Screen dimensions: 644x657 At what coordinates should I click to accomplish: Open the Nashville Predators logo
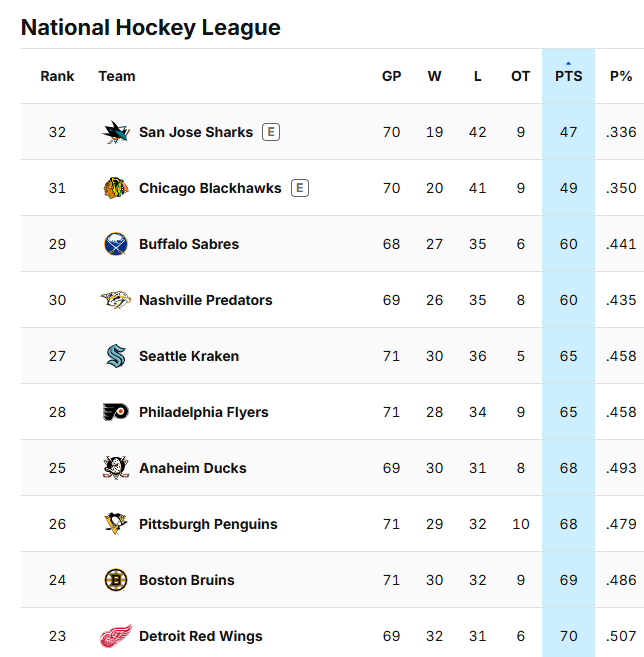[116, 300]
